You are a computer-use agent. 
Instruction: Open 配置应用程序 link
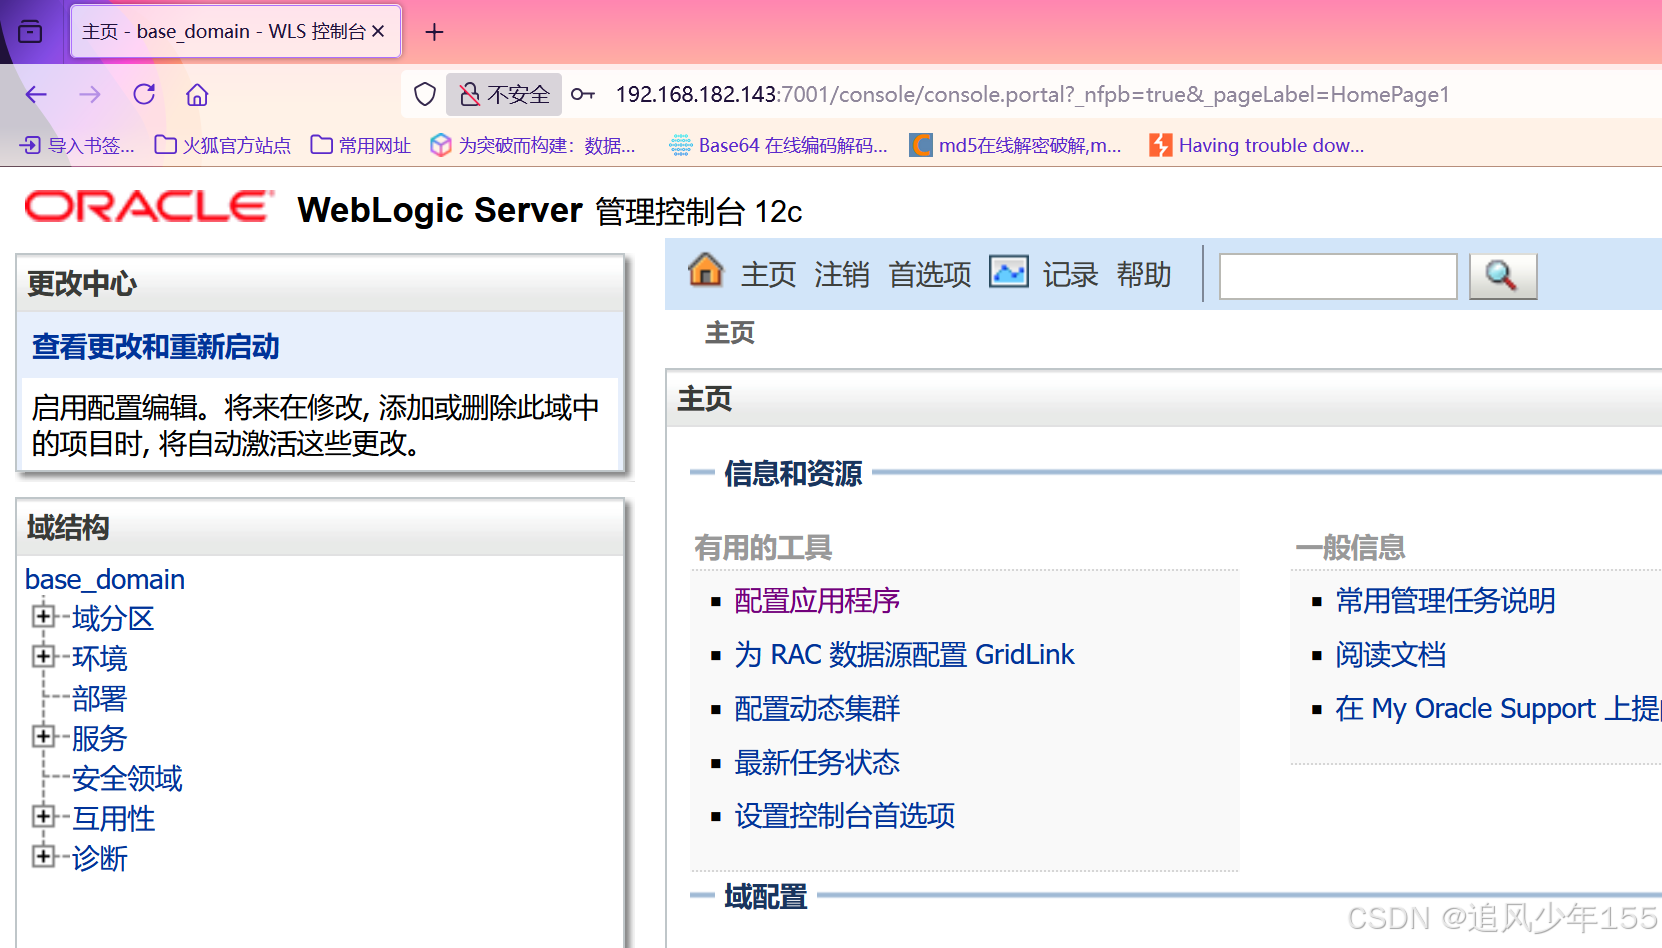point(817,601)
